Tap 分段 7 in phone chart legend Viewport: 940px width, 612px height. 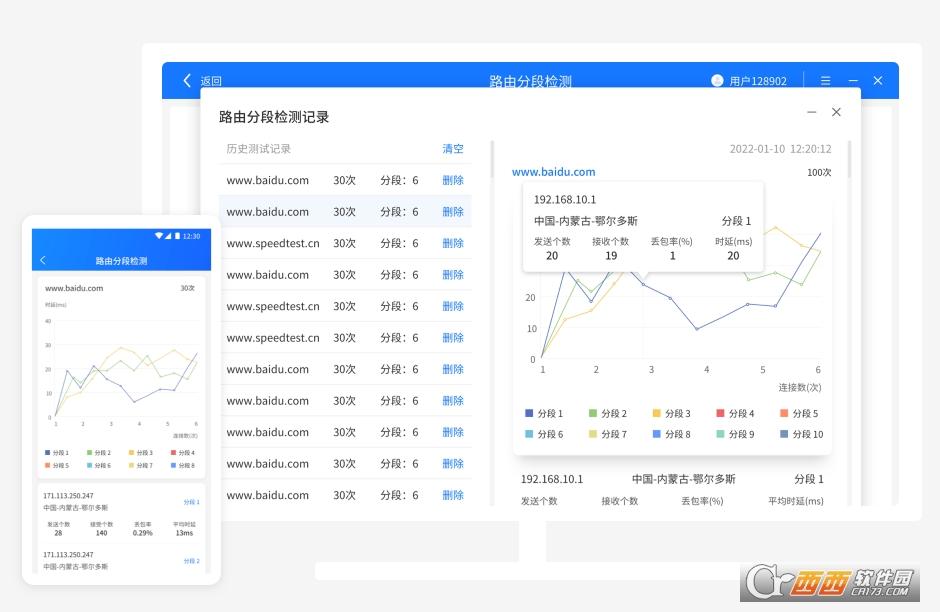(x=141, y=465)
